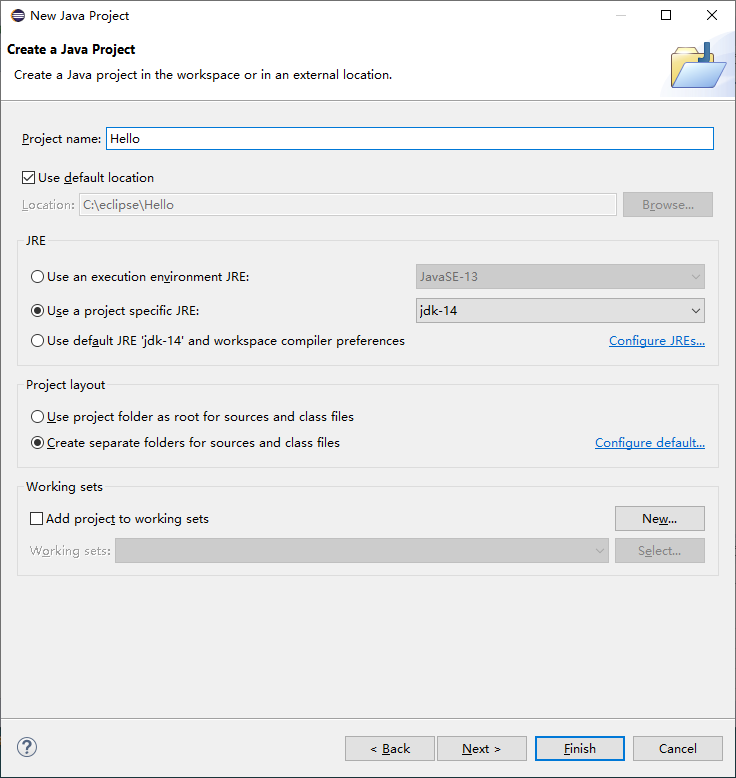
Task: Open the Configure default link
Action: [650, 443]
